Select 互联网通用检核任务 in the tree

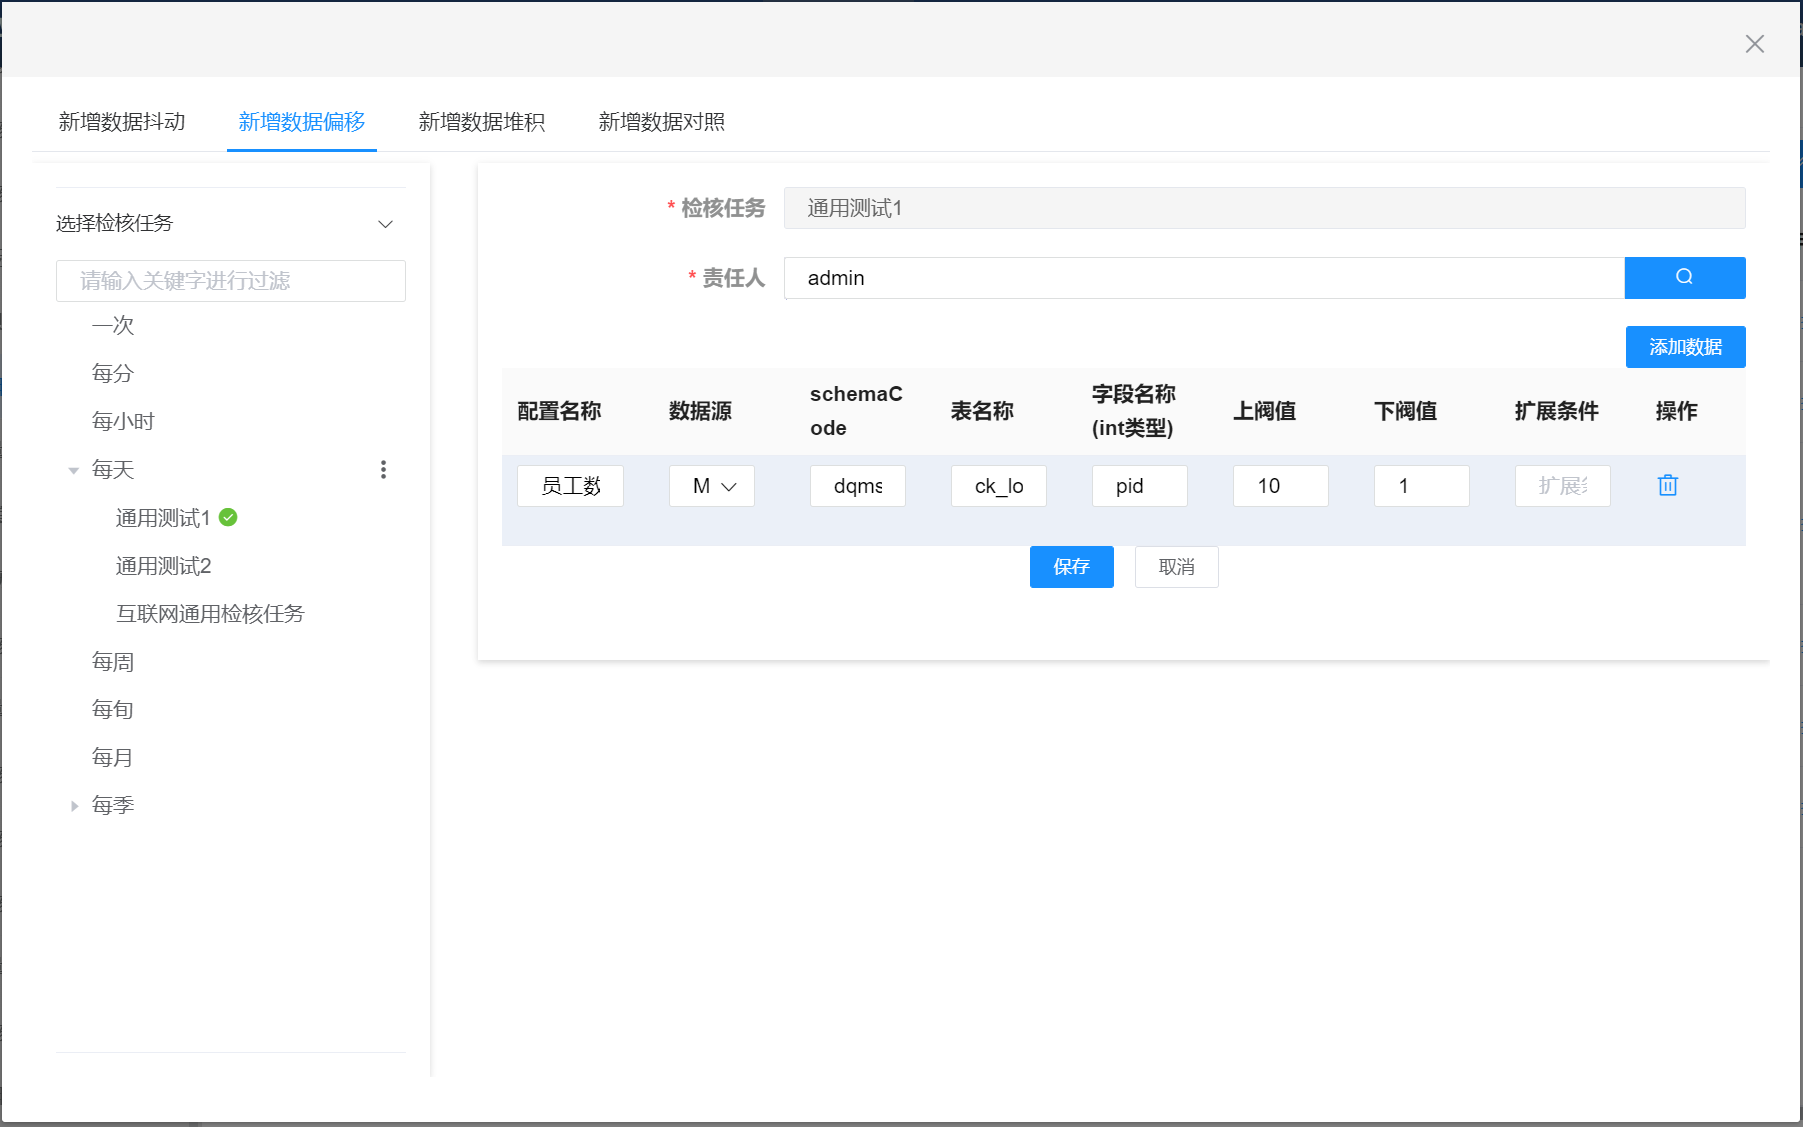[210, 614]
